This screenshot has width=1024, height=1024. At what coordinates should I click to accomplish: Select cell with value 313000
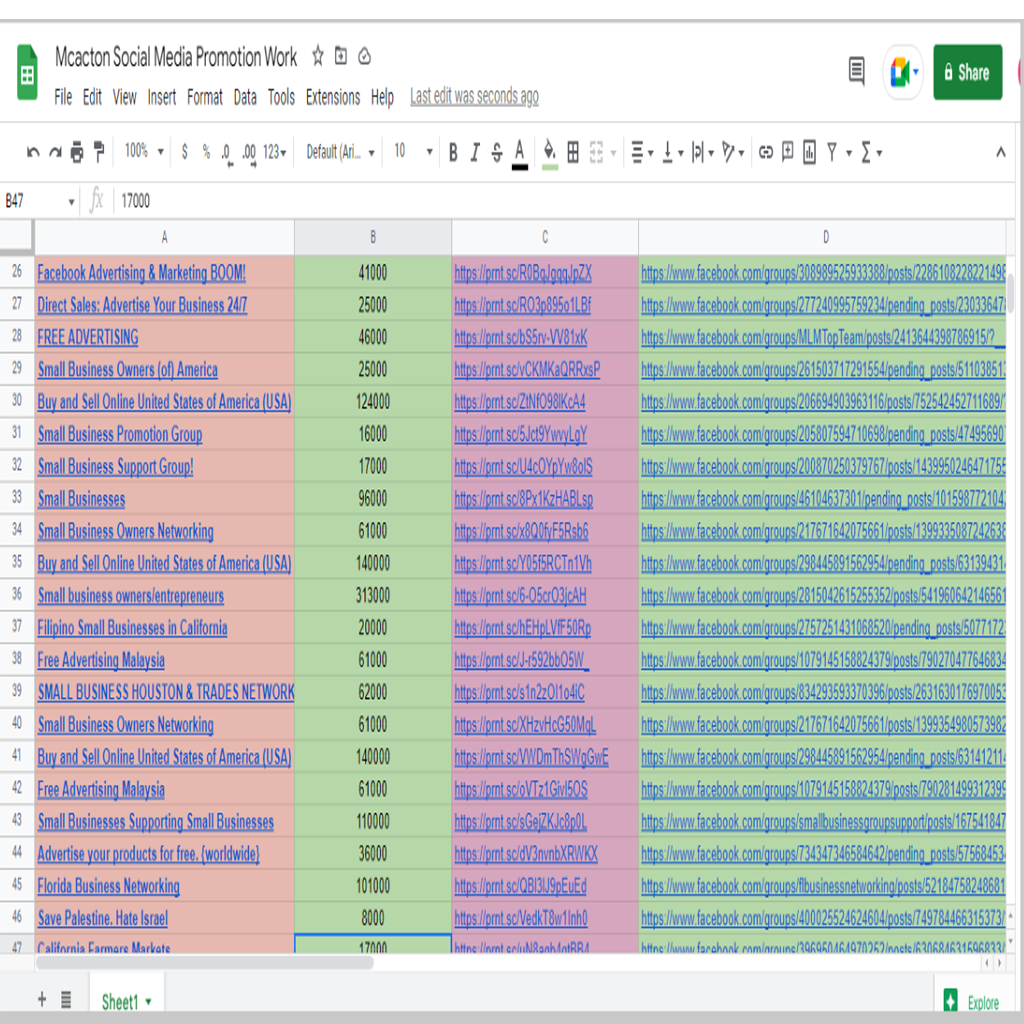(373, 596)
